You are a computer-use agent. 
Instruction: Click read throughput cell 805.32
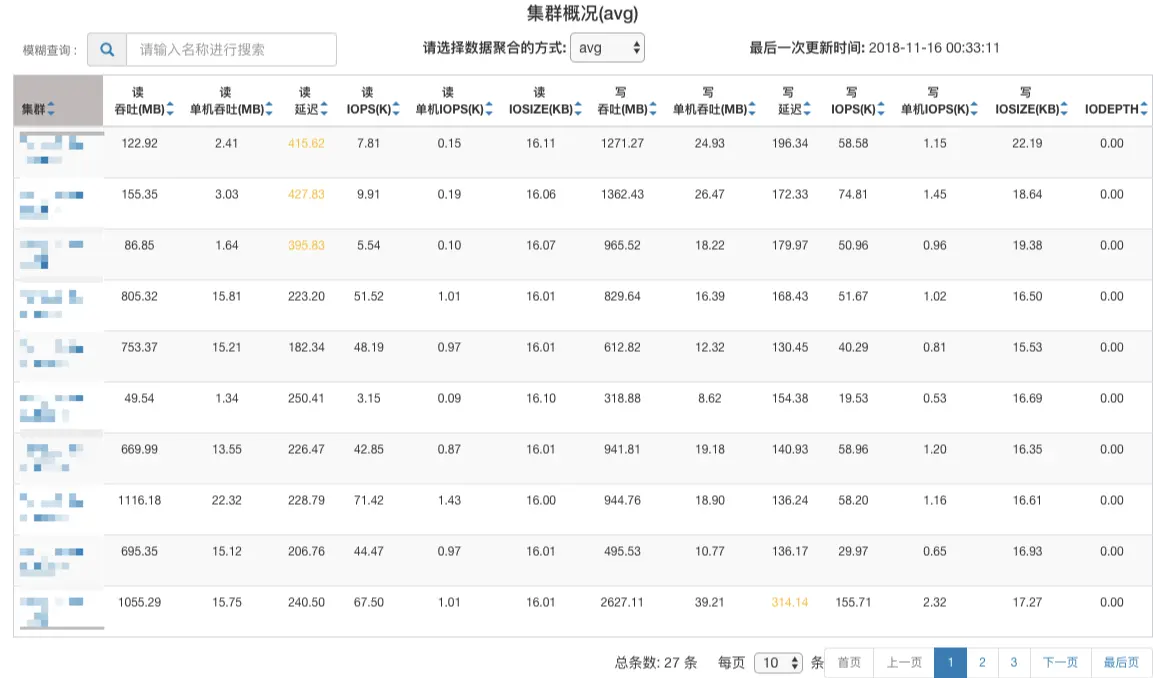pyautogui.click(x=140, y=296)
